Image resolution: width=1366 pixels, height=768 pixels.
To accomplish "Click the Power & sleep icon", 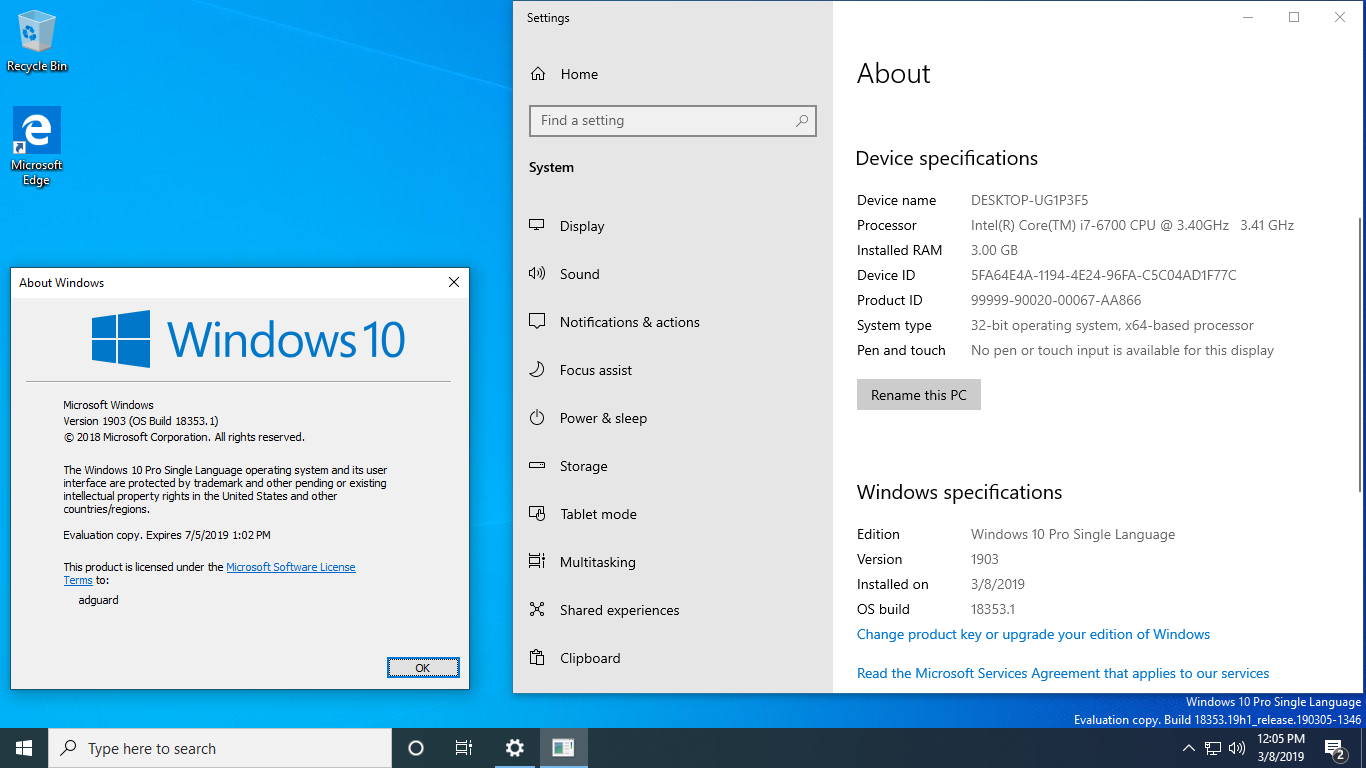I will click(537, 418).
